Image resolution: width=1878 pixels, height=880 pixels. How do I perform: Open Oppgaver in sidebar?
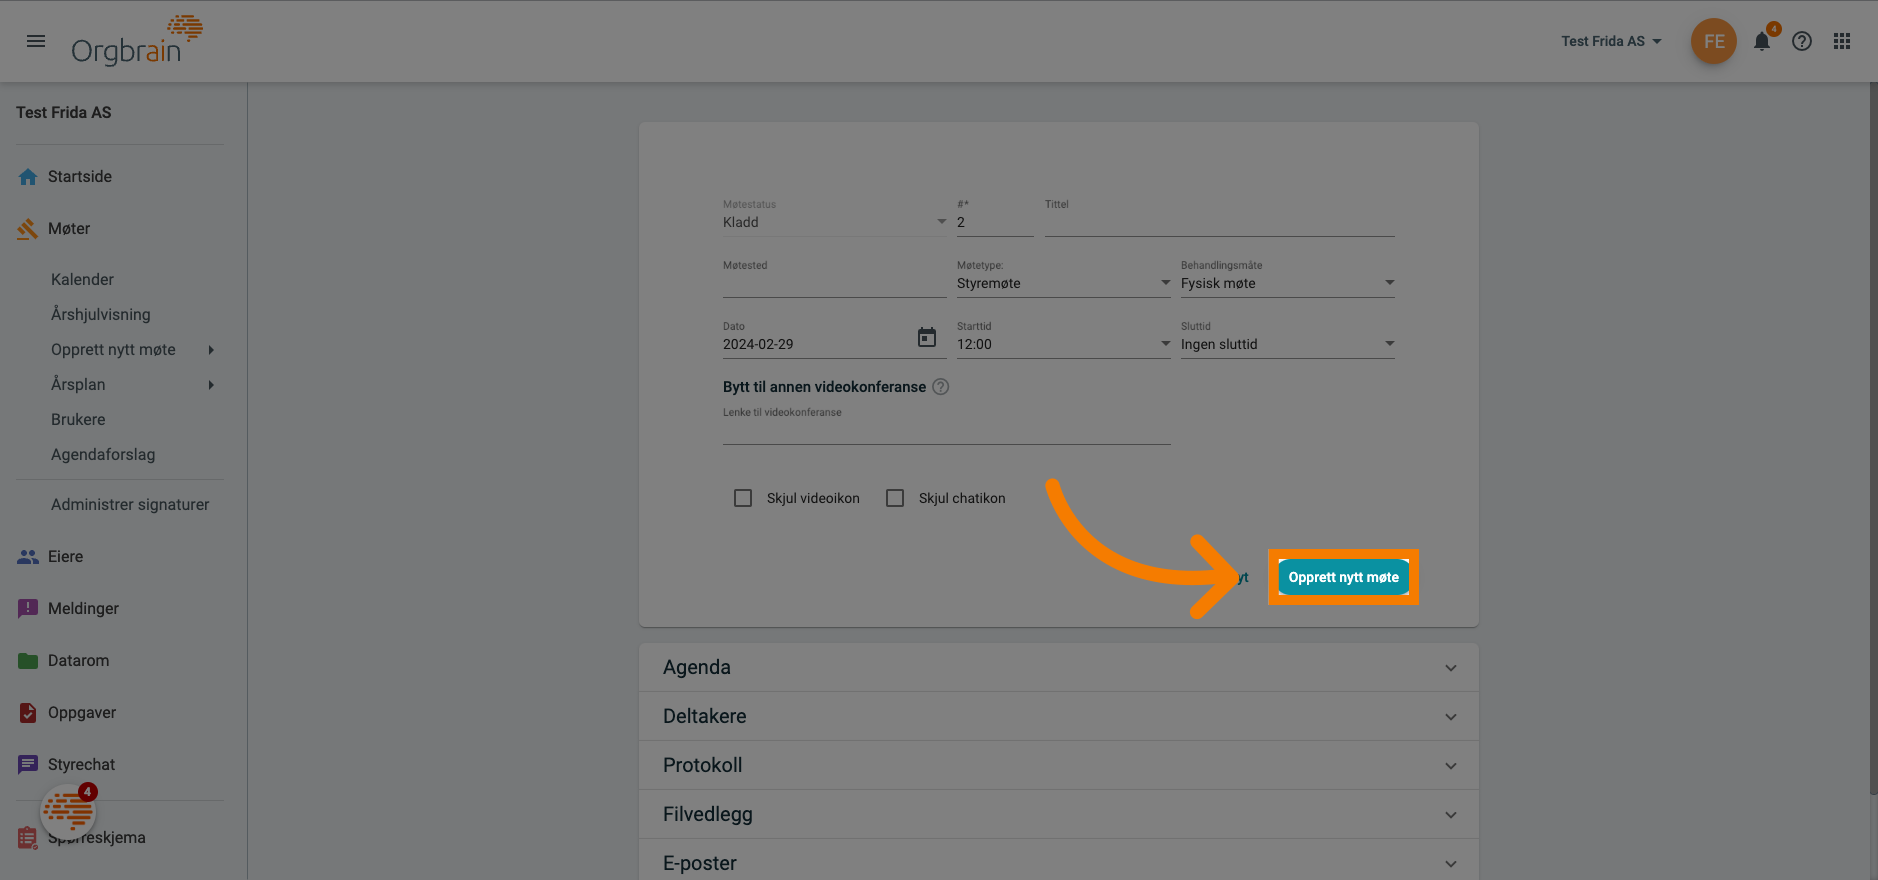82,713
